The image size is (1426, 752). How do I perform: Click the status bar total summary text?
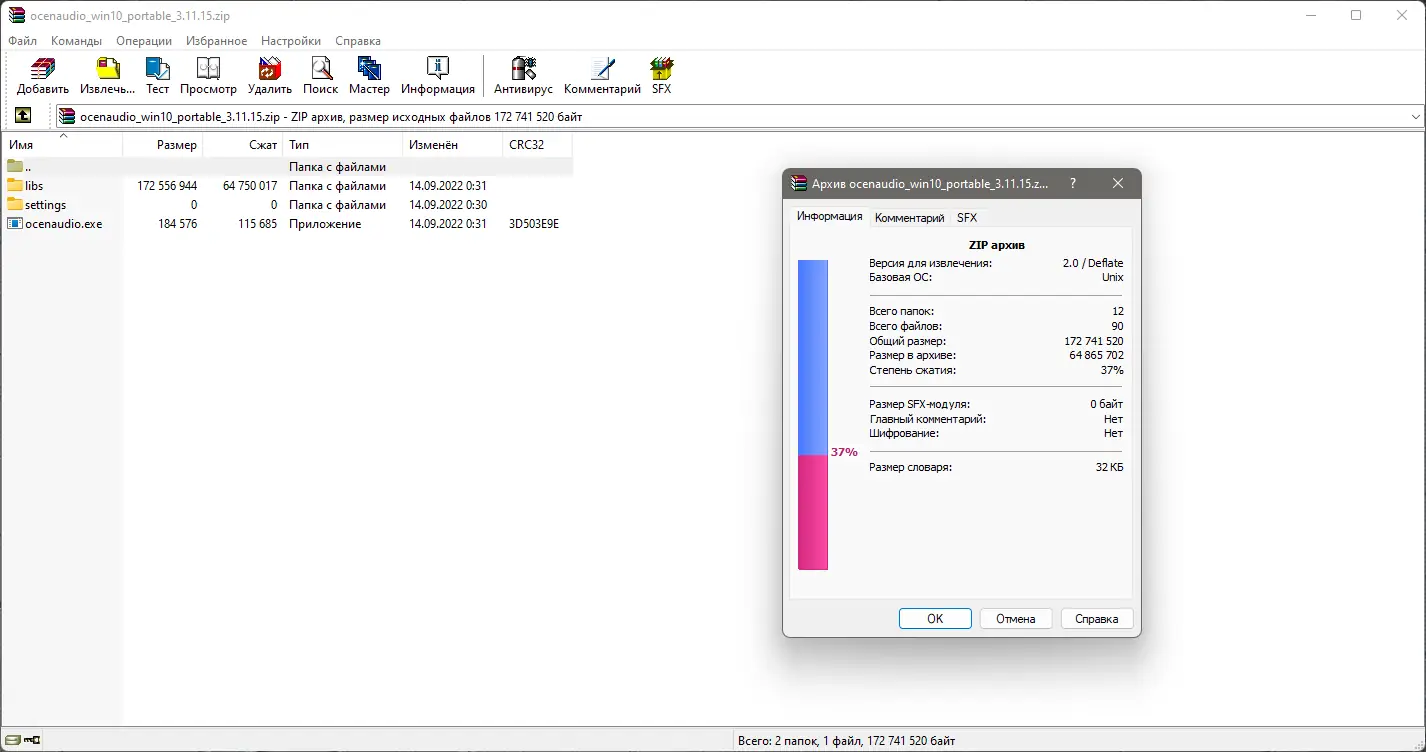pyautogui.click(x=846, y=741)
